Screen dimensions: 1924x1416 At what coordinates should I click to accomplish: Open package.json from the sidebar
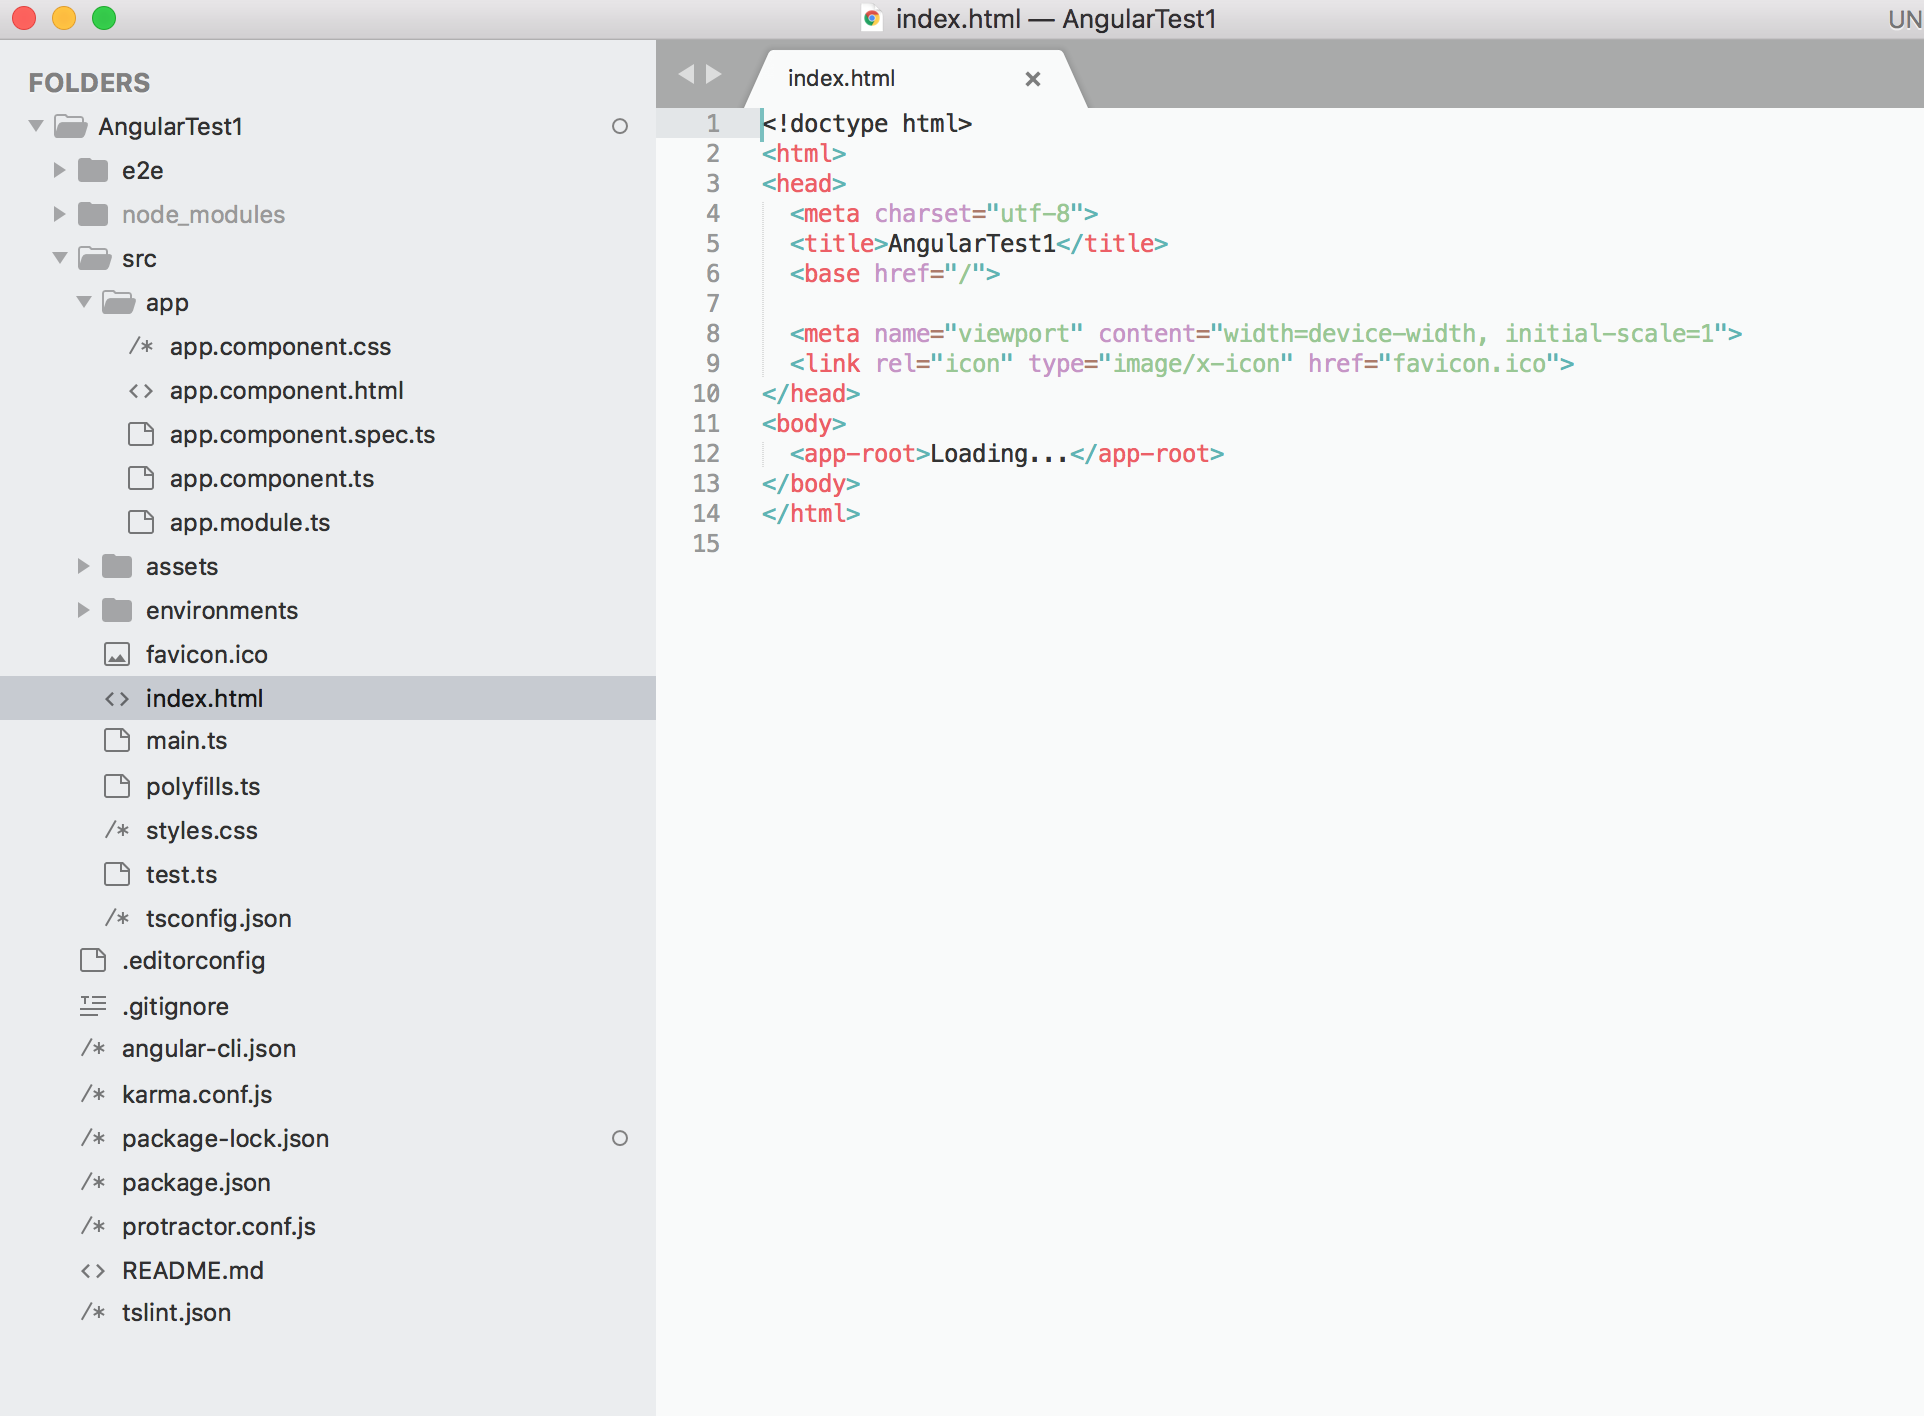click(x=196, y=1183)
